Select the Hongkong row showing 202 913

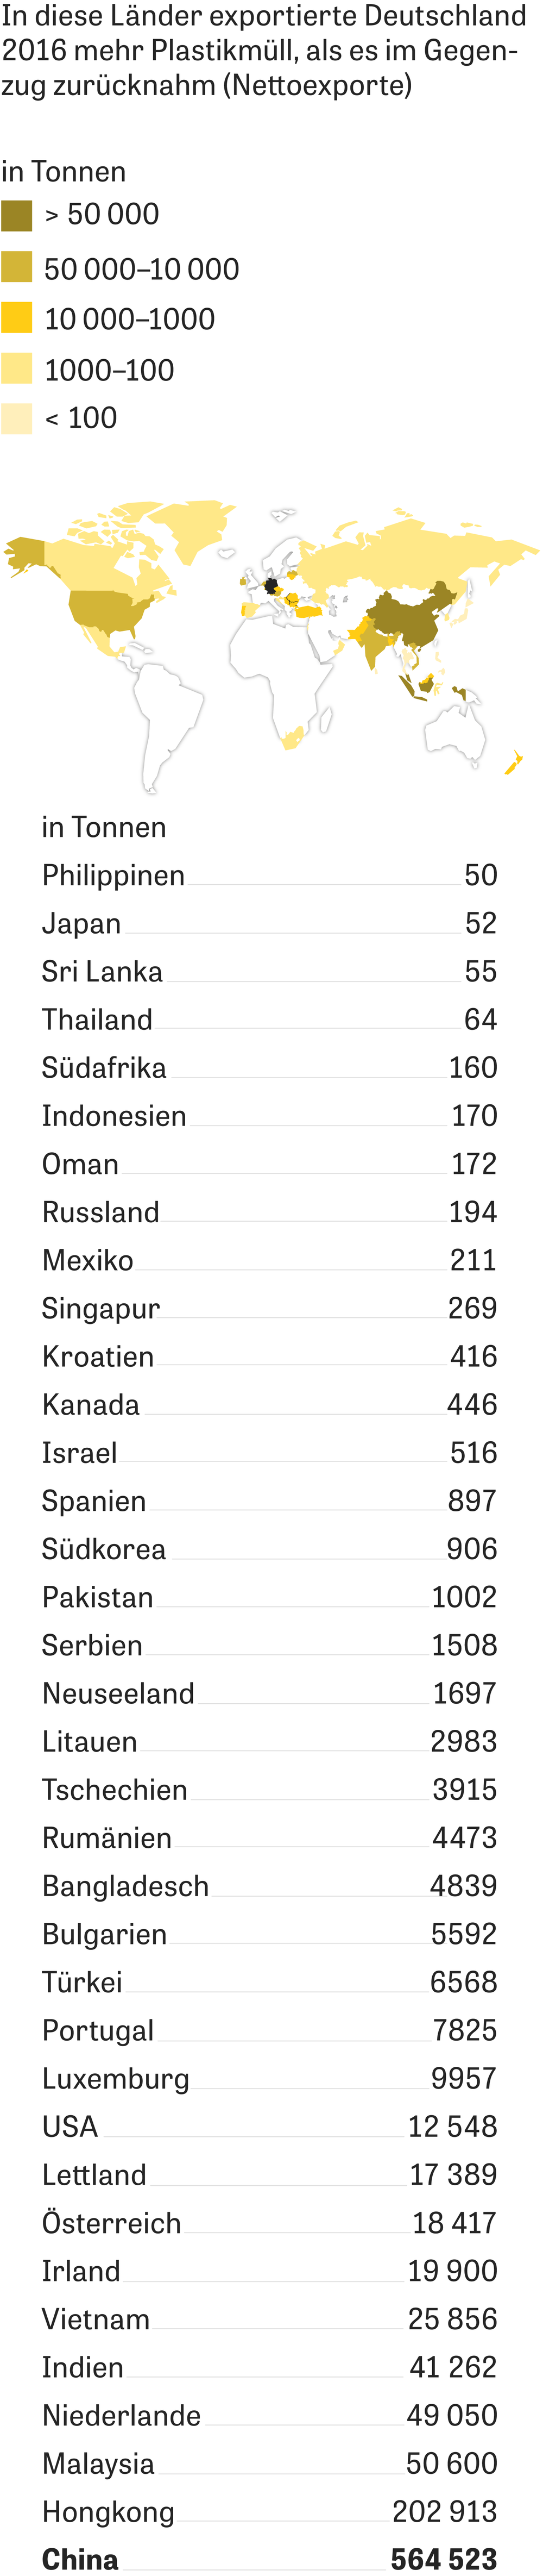[270, 2511]
